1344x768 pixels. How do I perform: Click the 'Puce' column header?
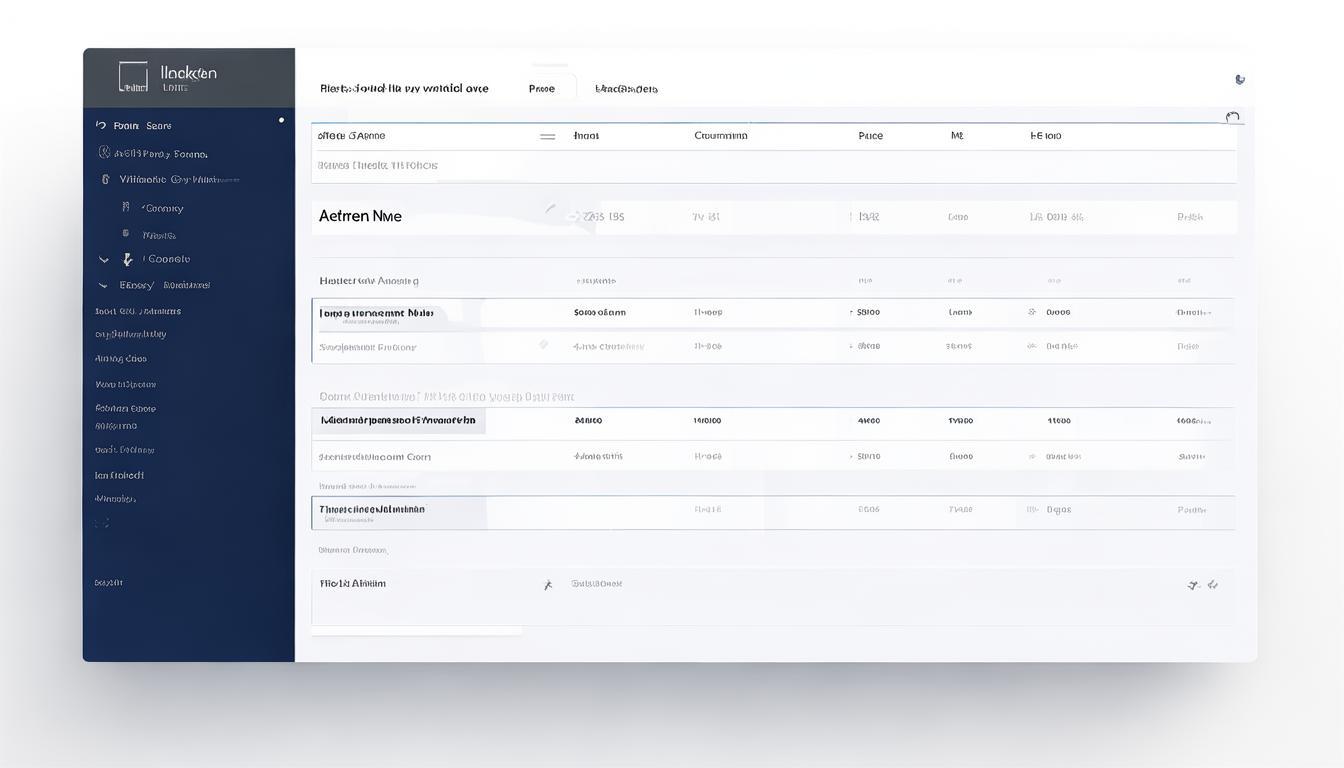tap(871, 136)
